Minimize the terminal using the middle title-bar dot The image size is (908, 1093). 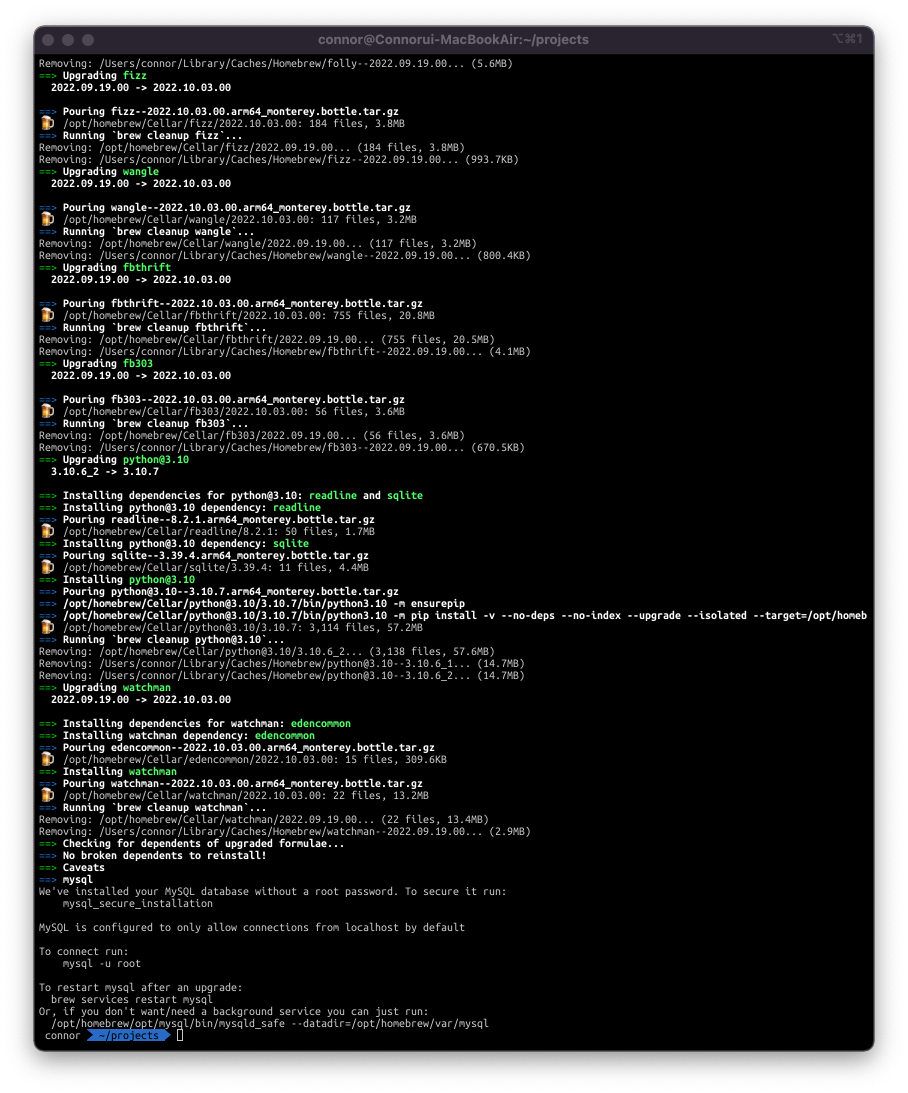pos(68,40)
